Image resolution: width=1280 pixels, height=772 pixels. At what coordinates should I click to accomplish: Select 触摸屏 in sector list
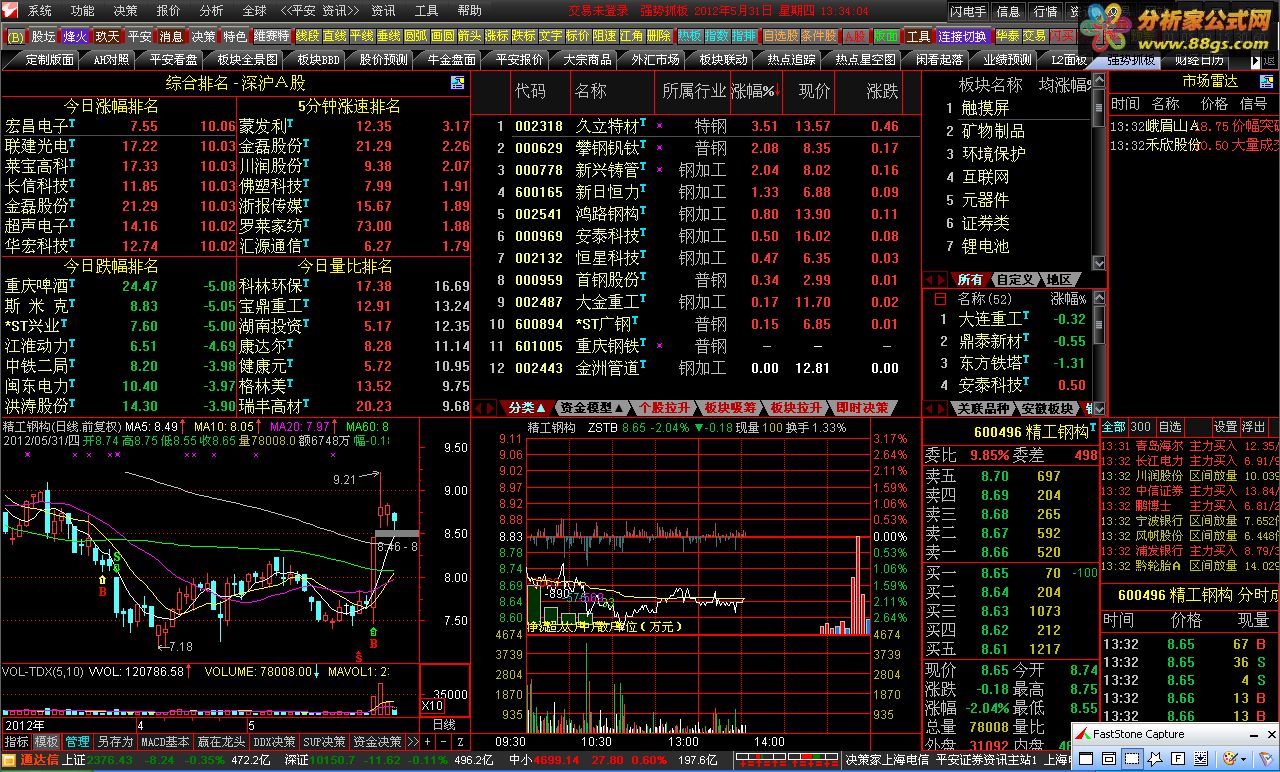click(x=985, y=108)
